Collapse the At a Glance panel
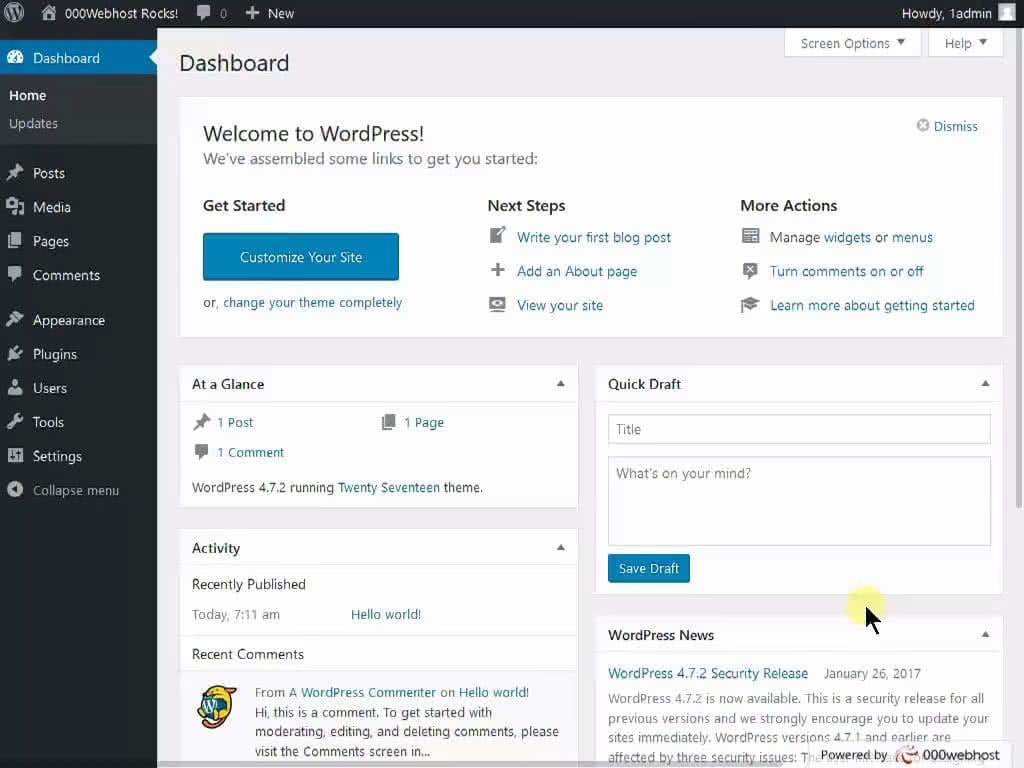 [560, 384]
